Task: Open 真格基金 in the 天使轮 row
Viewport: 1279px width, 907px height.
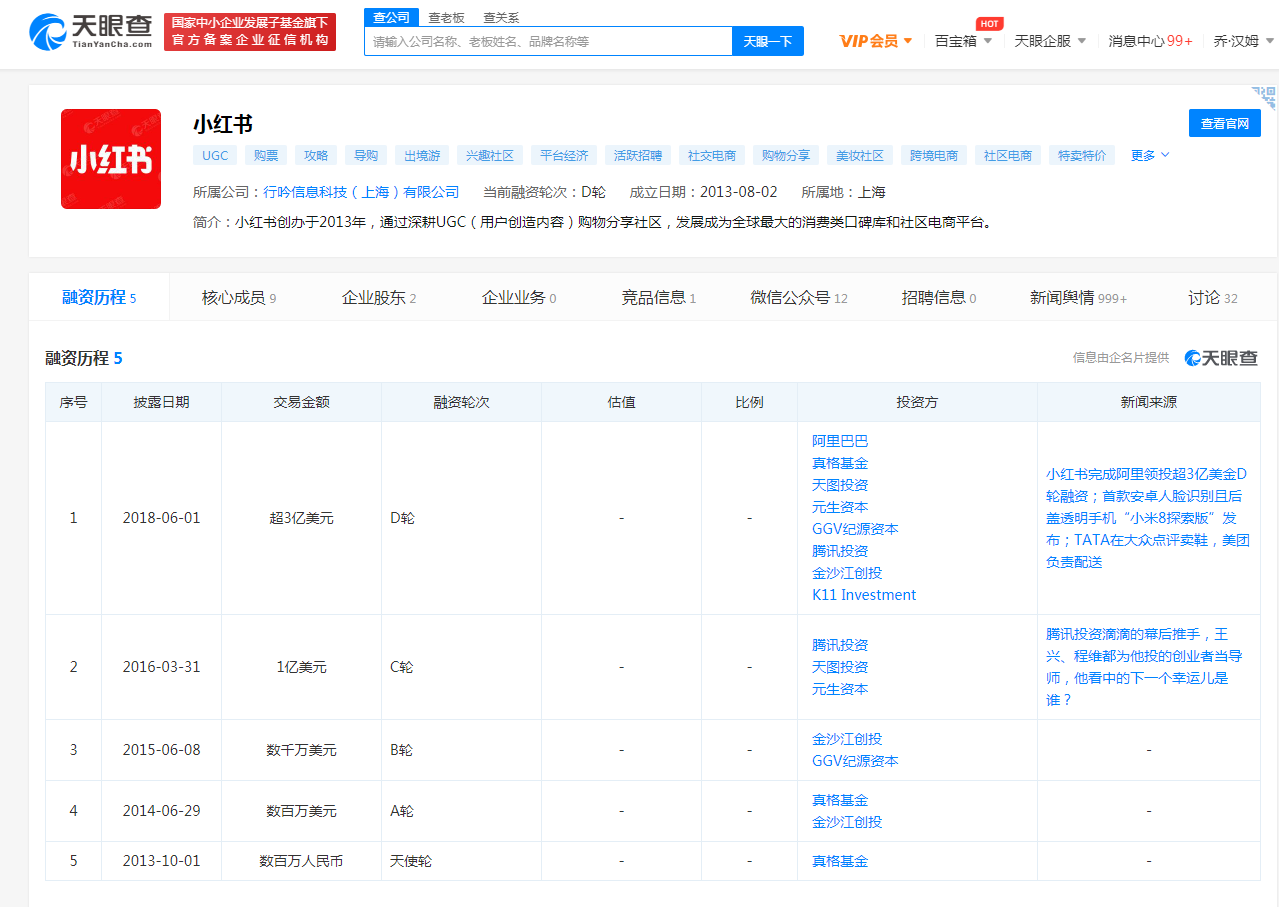Action: click(840, 861)
